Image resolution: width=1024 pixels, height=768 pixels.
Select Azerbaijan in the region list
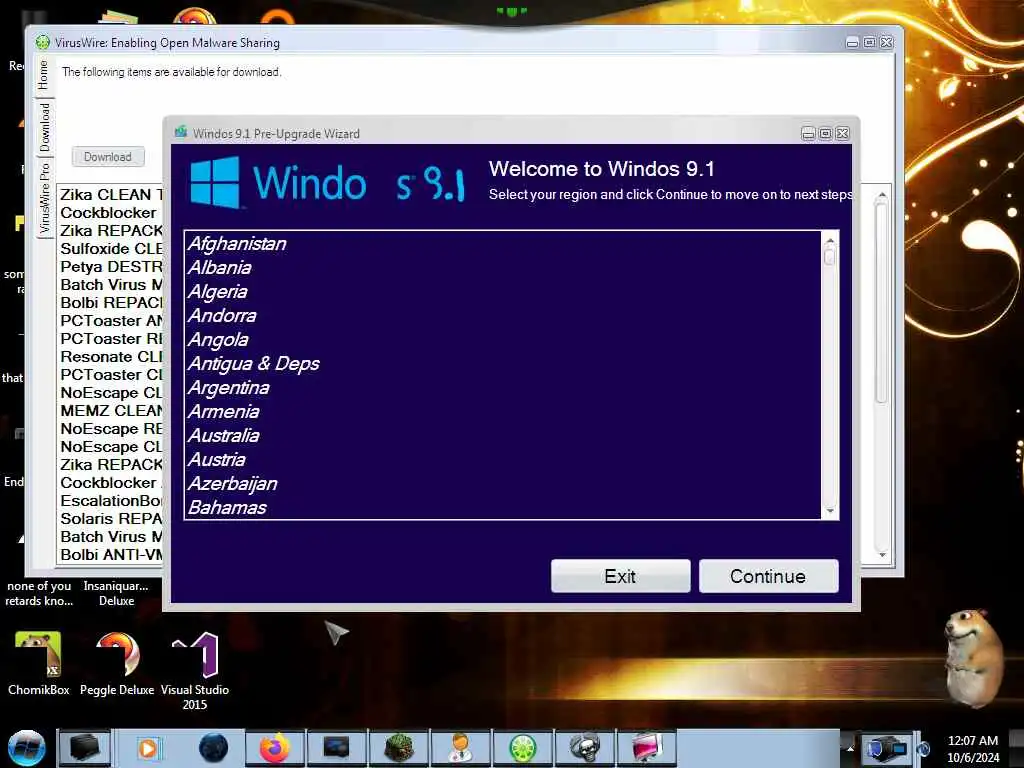coord(503,484)
